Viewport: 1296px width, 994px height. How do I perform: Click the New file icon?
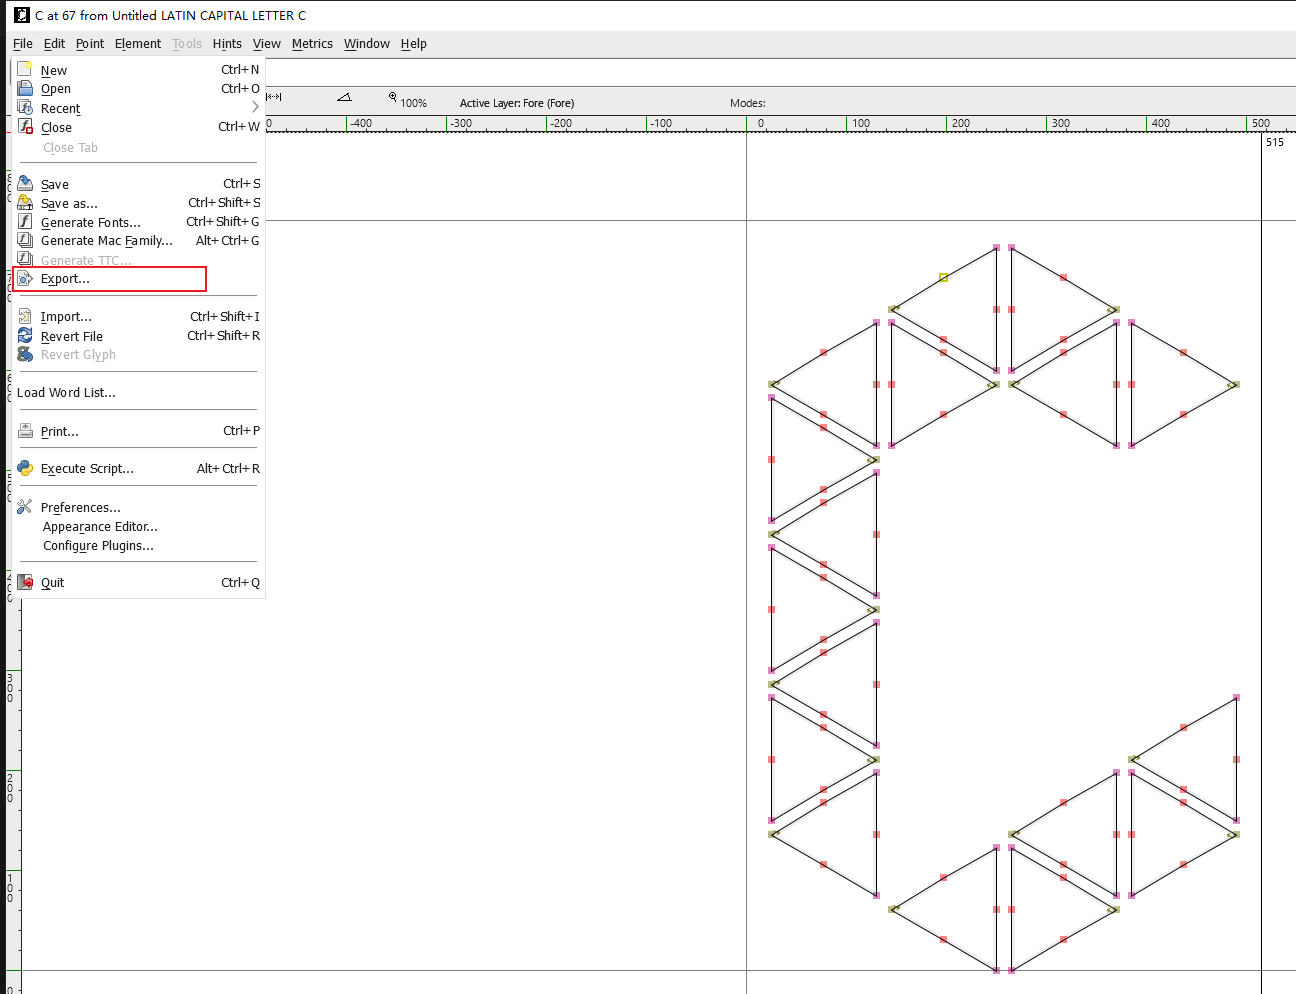pyautogui.click(x=25, y=69)
